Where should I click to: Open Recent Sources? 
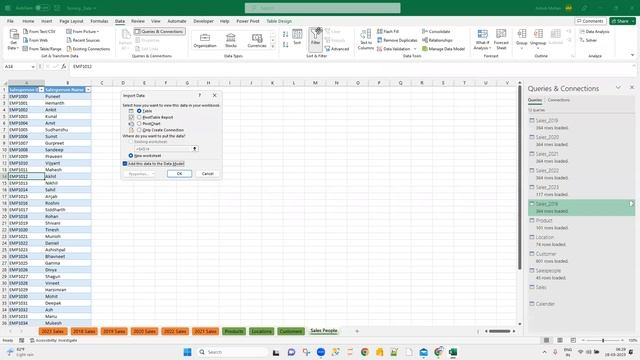tap(83, 40)
